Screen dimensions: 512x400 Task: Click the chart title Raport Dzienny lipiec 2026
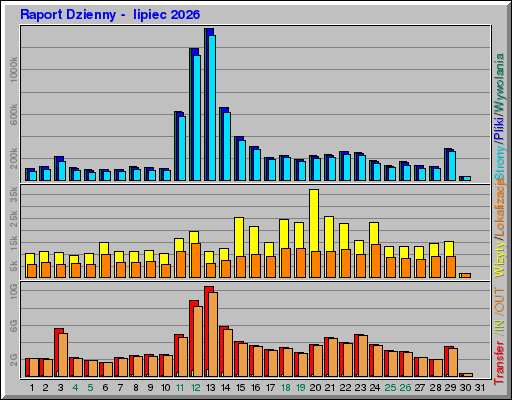coord(110,15)
